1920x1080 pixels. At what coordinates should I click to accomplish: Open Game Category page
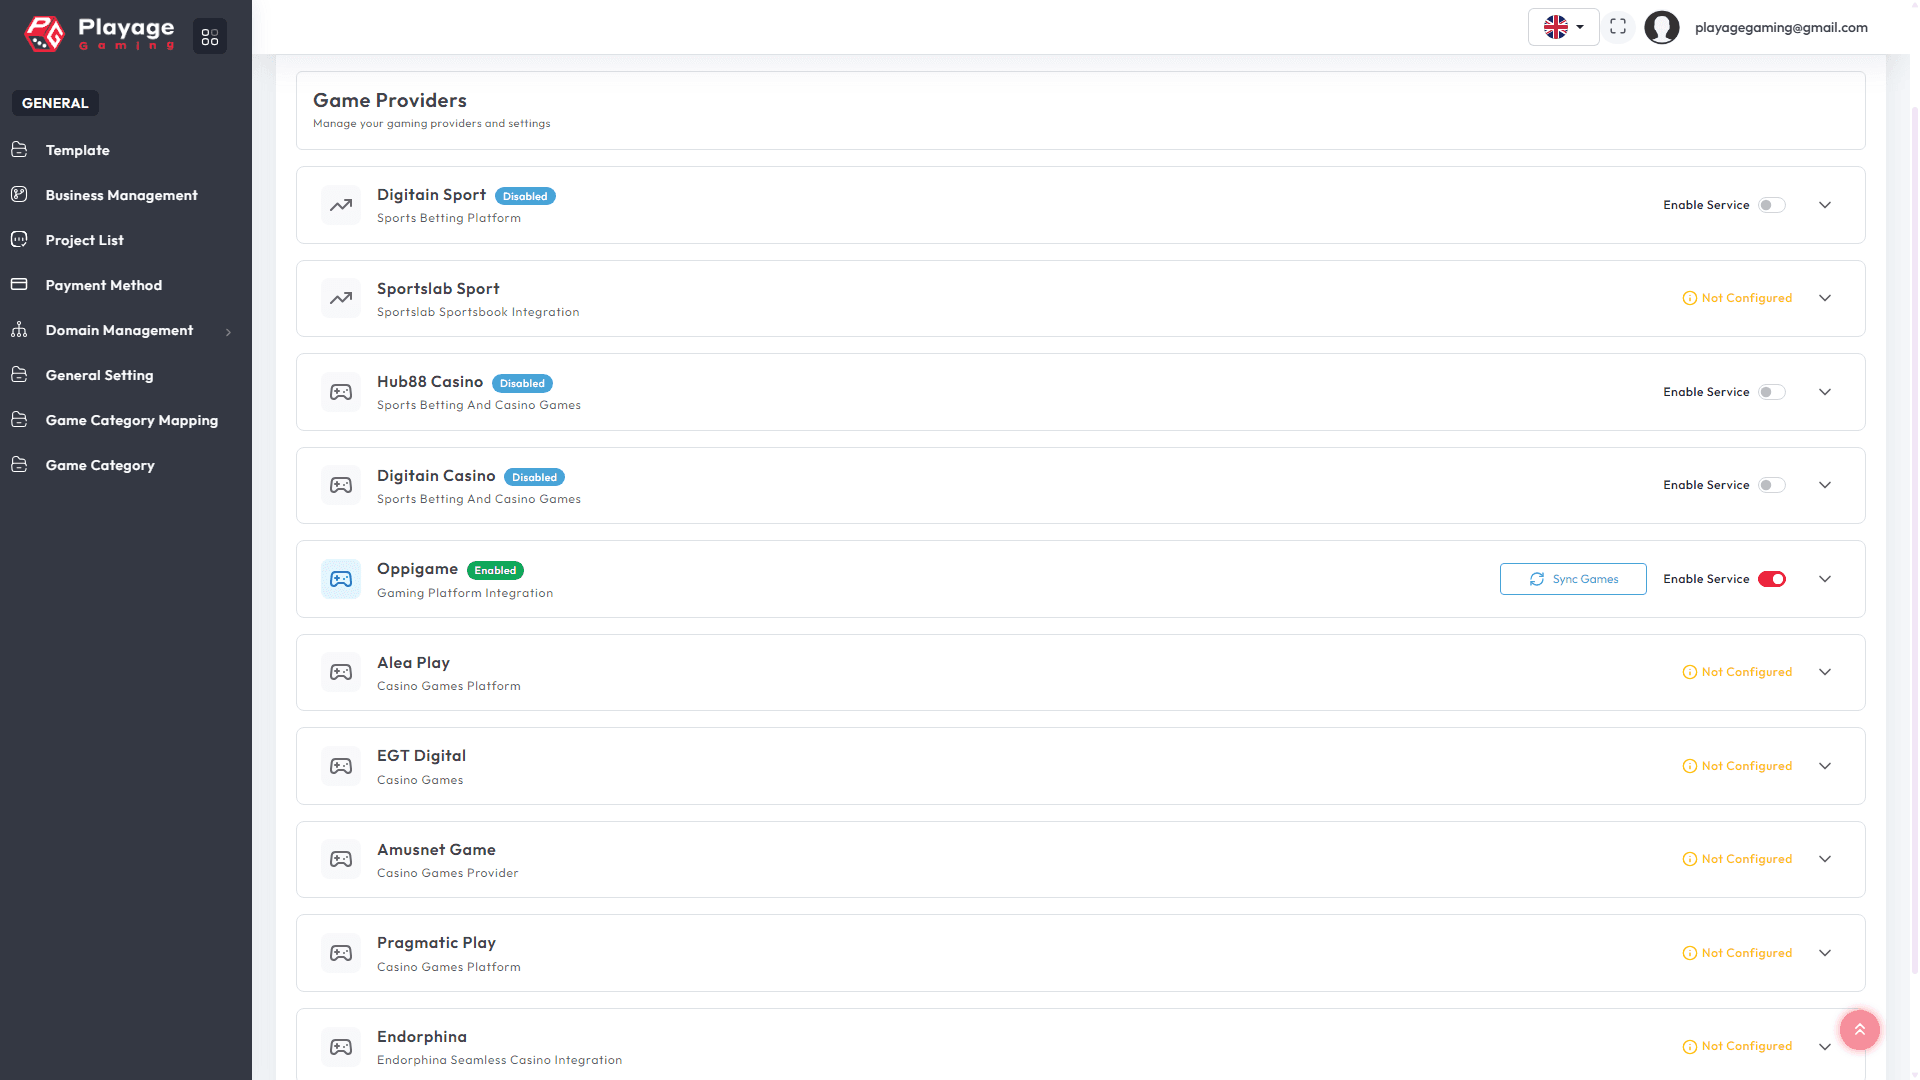tap(100, 465)
